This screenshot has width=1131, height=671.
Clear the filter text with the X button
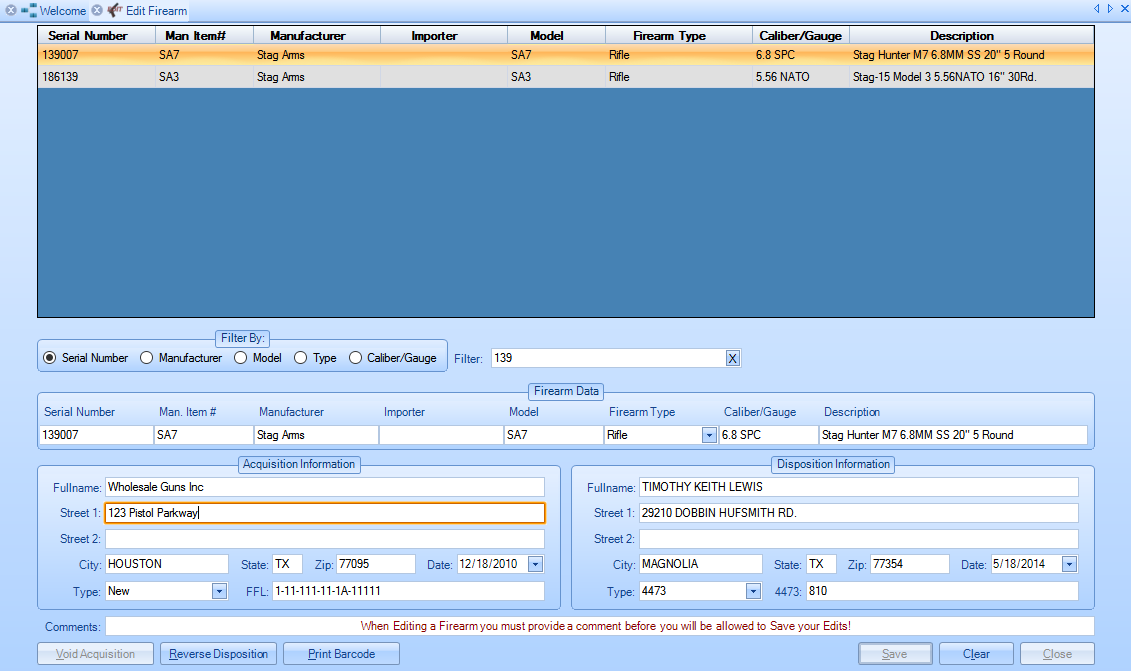(x=732, y=359)
